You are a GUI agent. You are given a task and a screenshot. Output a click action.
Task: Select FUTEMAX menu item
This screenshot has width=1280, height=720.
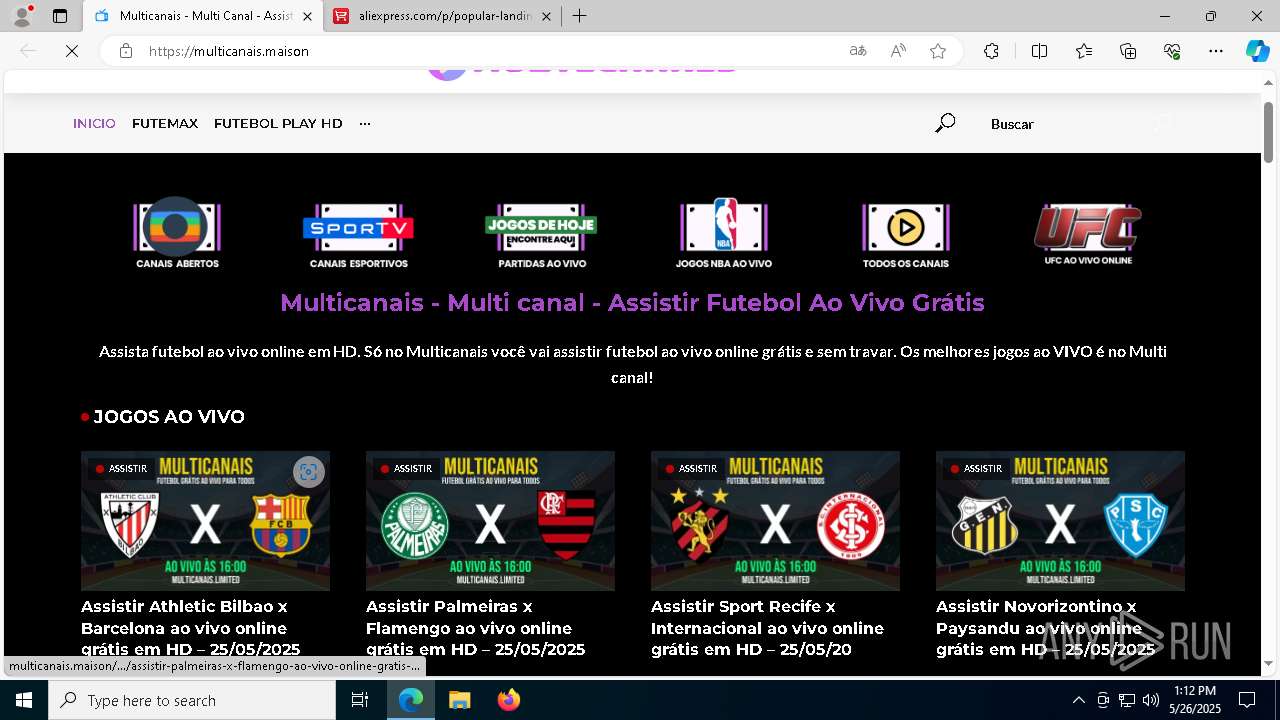click(165, 124)
